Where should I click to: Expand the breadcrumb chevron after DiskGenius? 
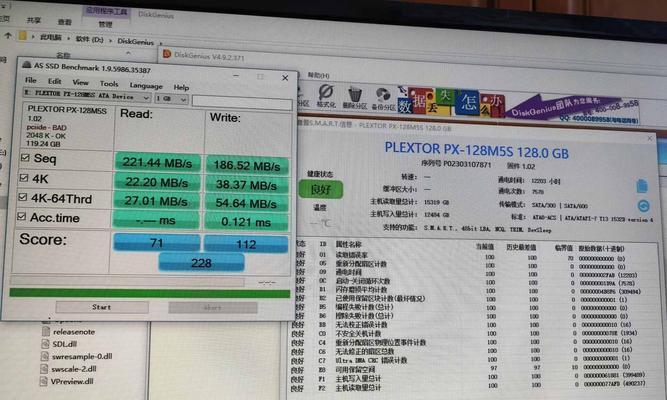click(161, 43)
